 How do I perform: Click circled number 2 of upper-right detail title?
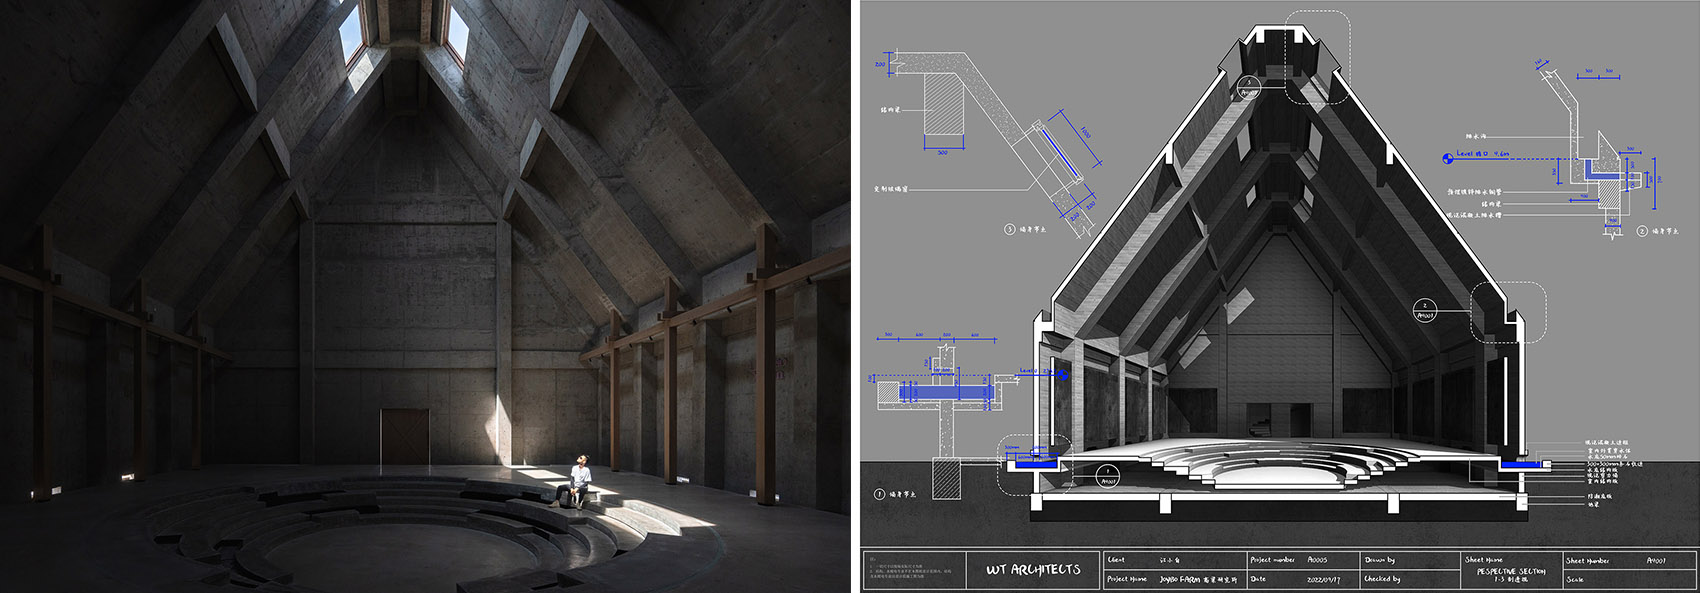(1642, 231)
